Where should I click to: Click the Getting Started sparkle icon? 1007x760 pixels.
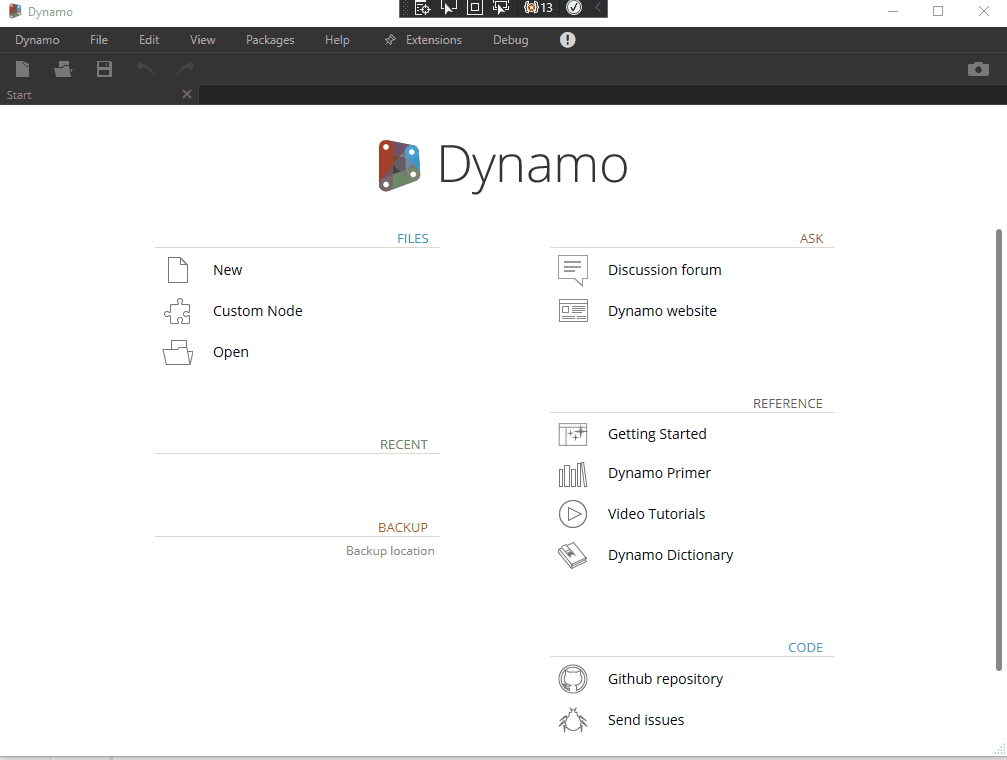[x=573, y=434]
